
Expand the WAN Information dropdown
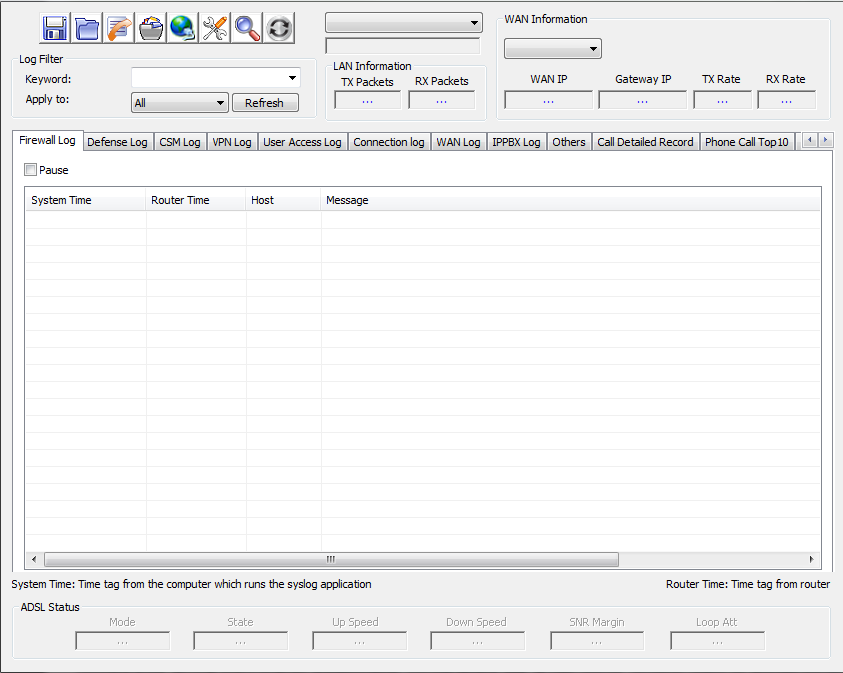pyautogui.click(x=593, y=49)
